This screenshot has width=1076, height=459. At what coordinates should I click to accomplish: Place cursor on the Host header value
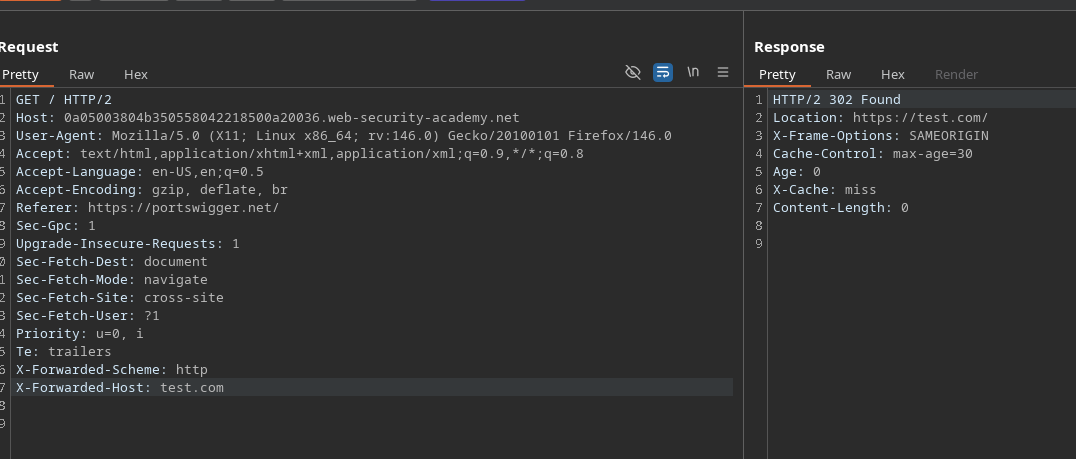pos(292,117)
